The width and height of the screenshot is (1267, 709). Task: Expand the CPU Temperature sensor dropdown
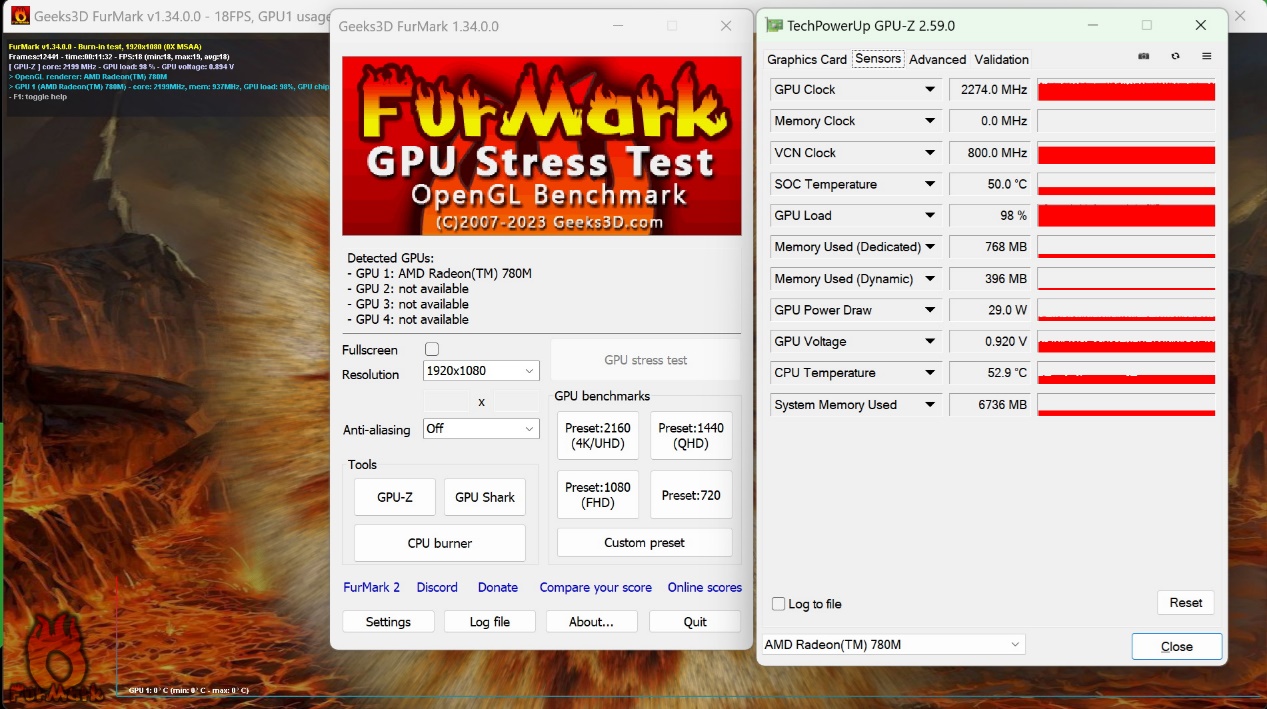click(930, 373)
